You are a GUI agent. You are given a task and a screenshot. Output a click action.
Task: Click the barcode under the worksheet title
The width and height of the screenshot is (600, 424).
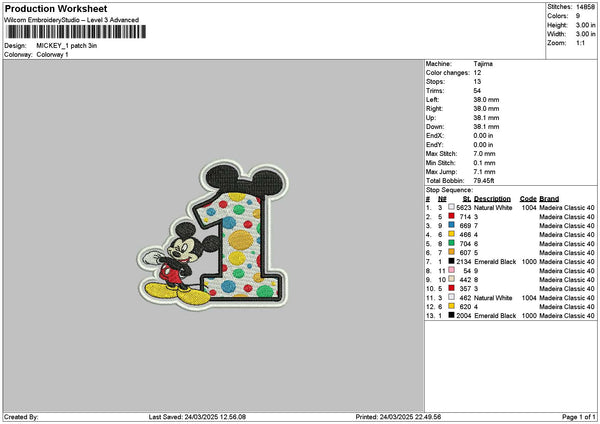point(76,32)
